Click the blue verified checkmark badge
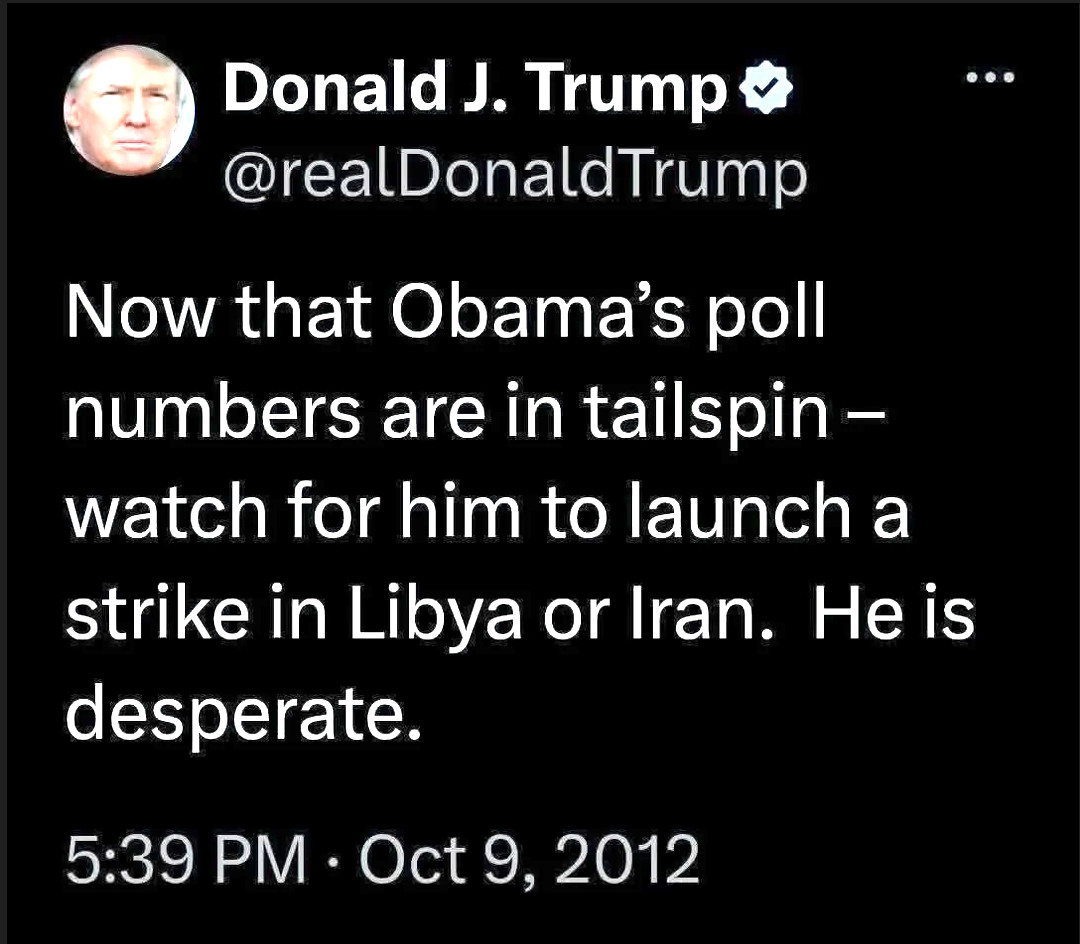Viewport: 1080px width, 944px height. click(767, 94)
